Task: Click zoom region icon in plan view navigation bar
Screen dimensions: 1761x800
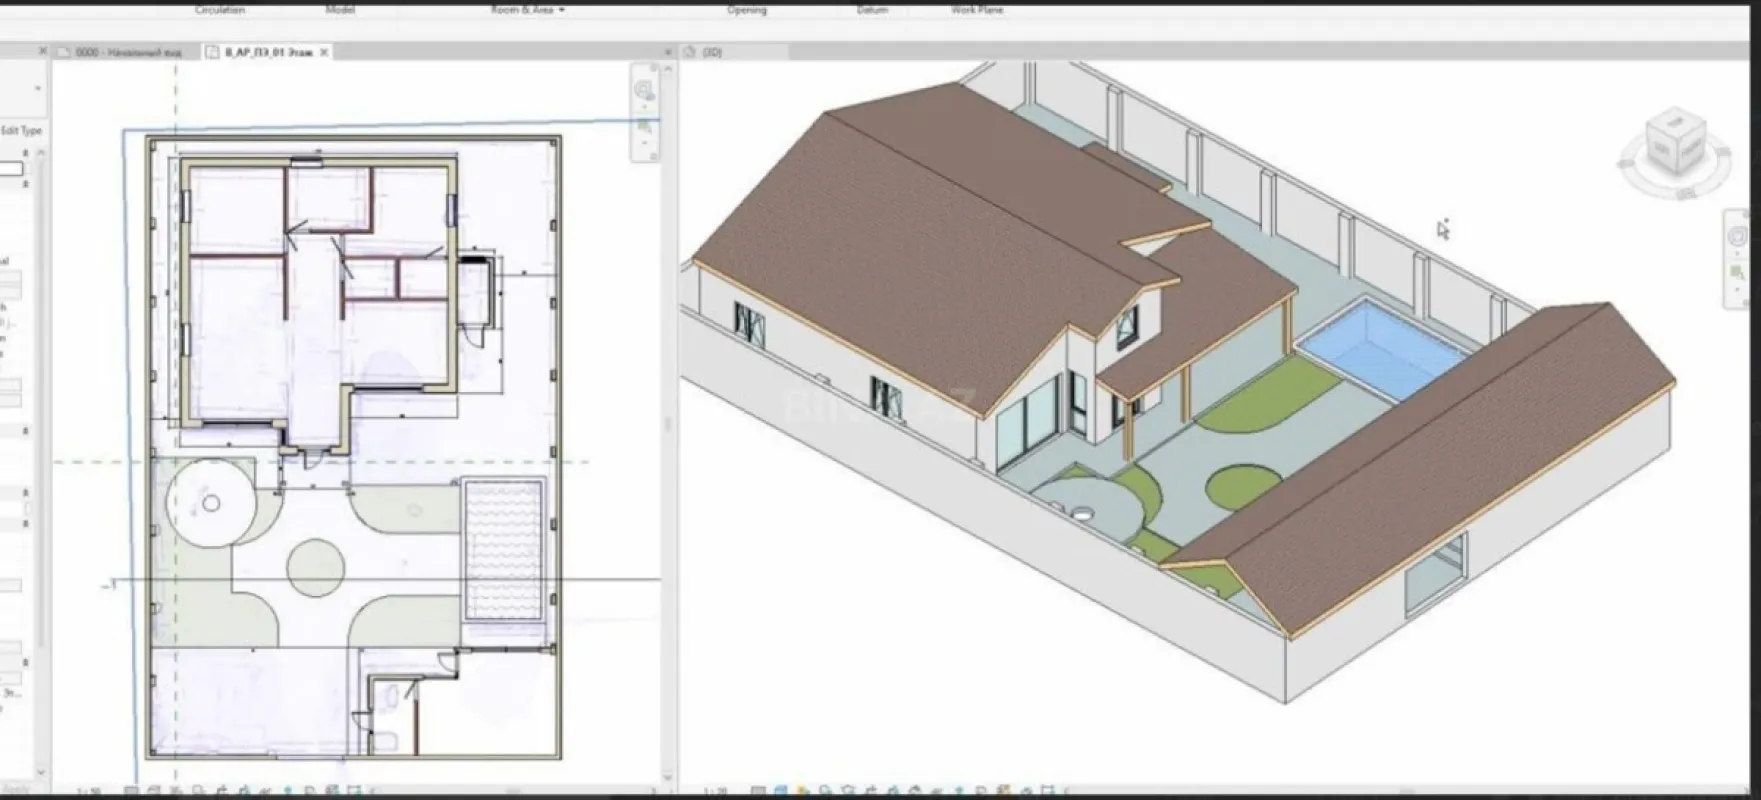Action: pyautogui.click(x=644, y=127)
